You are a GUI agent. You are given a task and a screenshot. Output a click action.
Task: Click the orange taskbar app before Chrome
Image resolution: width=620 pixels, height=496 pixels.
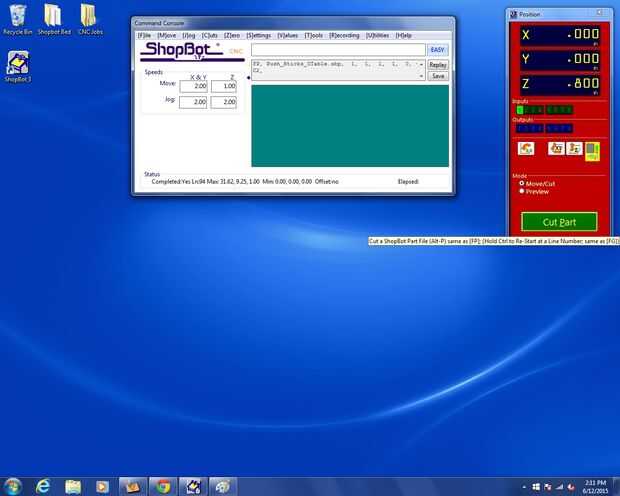pos(133,487)
